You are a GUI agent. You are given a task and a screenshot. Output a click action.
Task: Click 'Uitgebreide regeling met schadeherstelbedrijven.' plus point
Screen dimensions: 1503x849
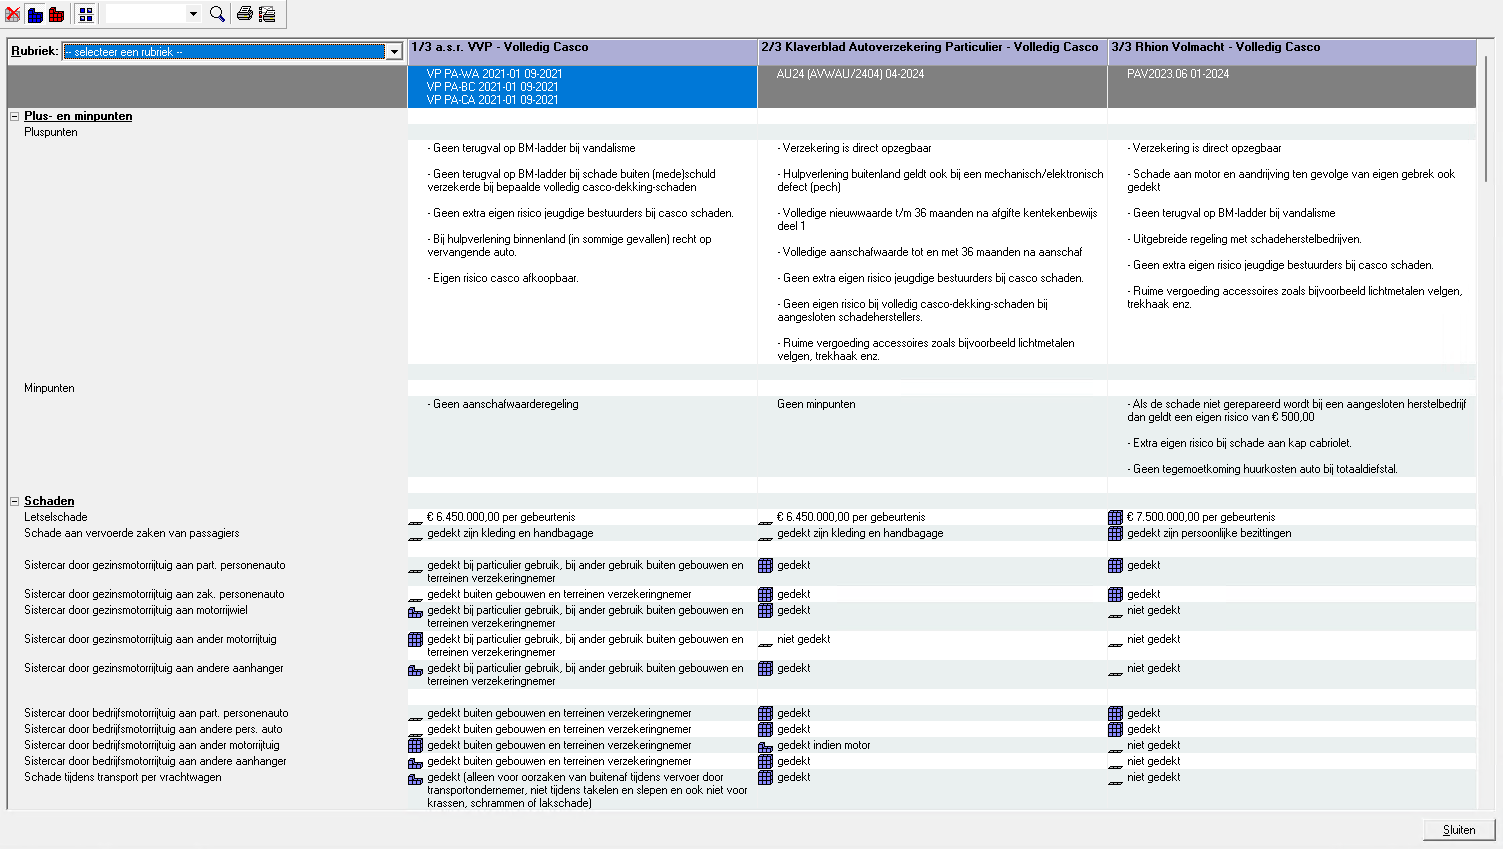(1244, 239)
